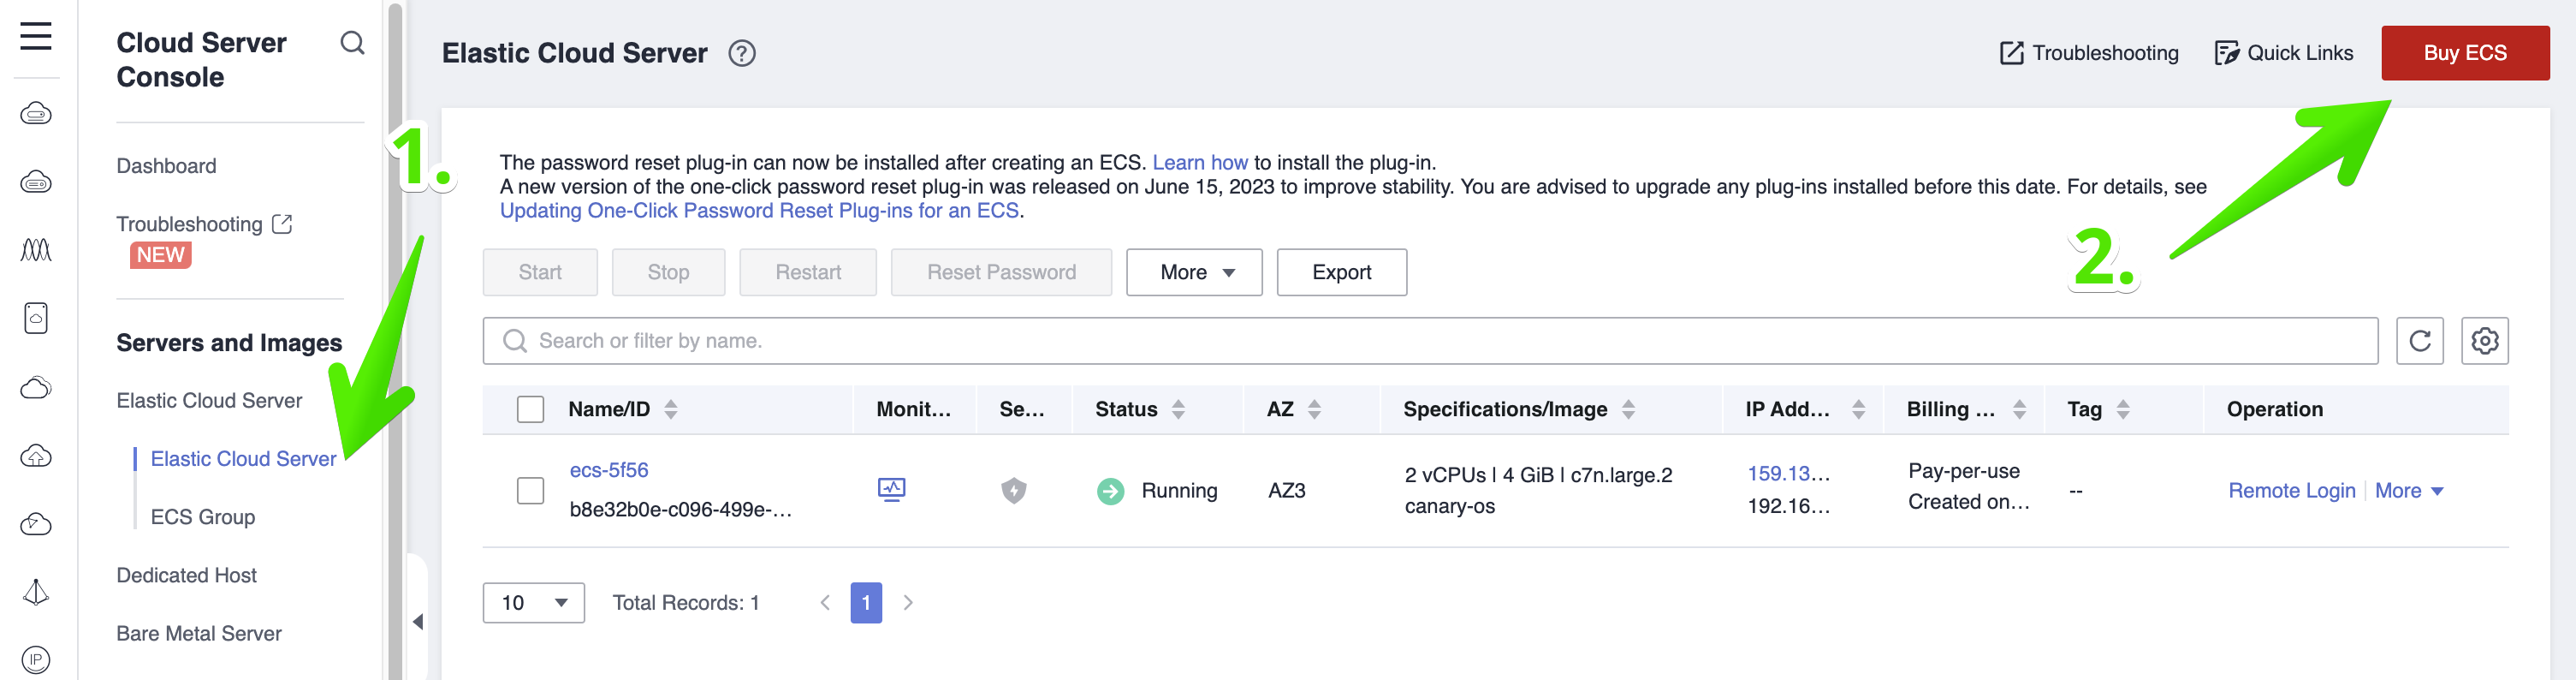Open monitoring icon for ecs-5f56

point(891,490)
